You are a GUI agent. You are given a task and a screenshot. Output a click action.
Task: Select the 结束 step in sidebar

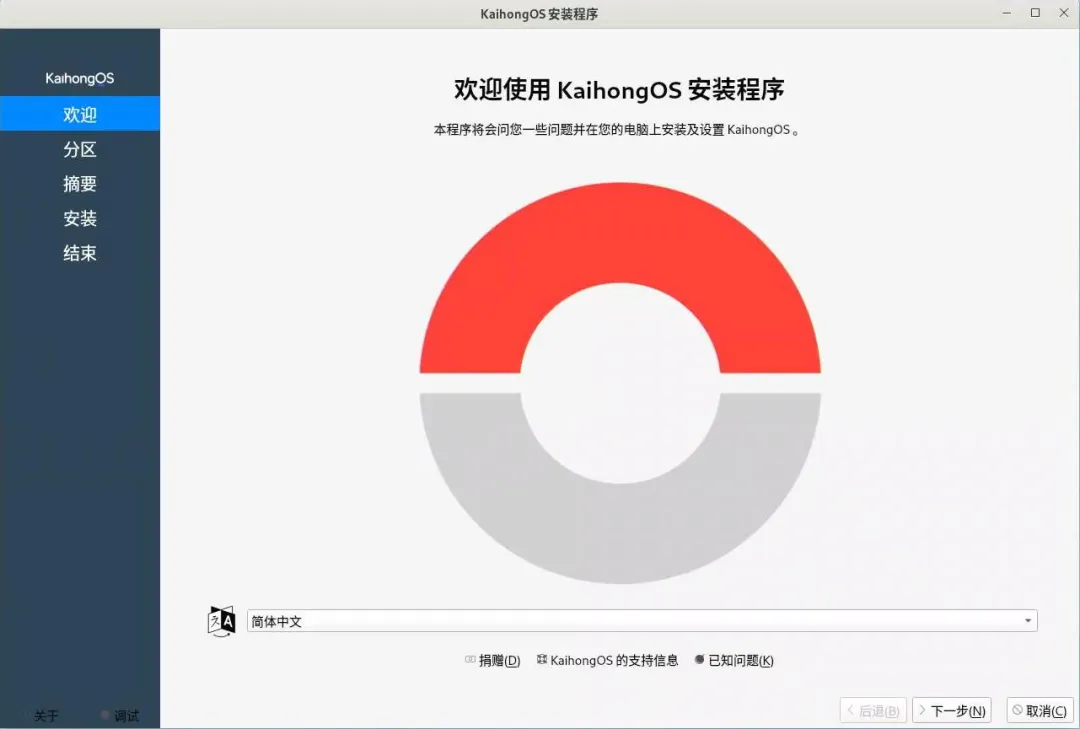coord(80,253)
